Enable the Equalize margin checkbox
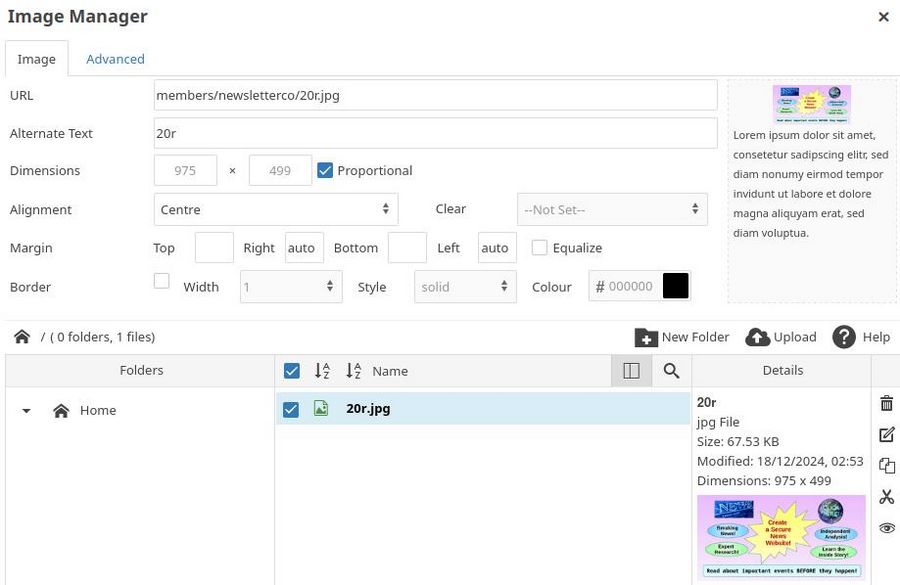900x585 pixels. click(x=540, y=247)
